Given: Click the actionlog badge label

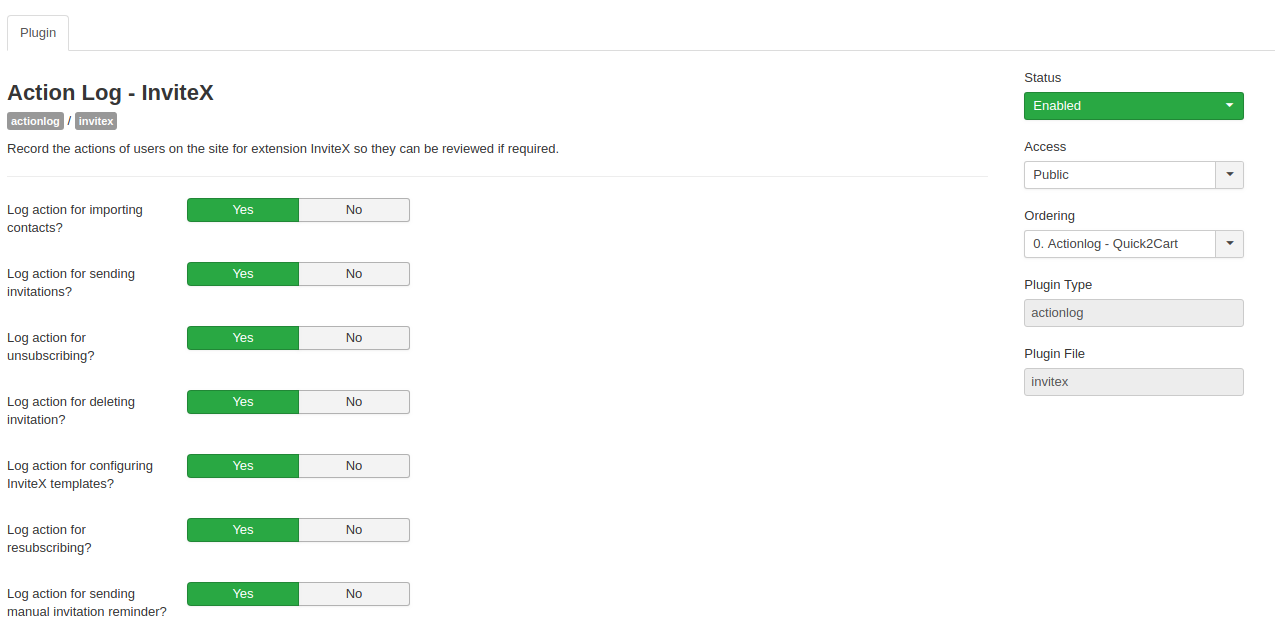Looking at the screenshot, I should [x=35, y=121].
